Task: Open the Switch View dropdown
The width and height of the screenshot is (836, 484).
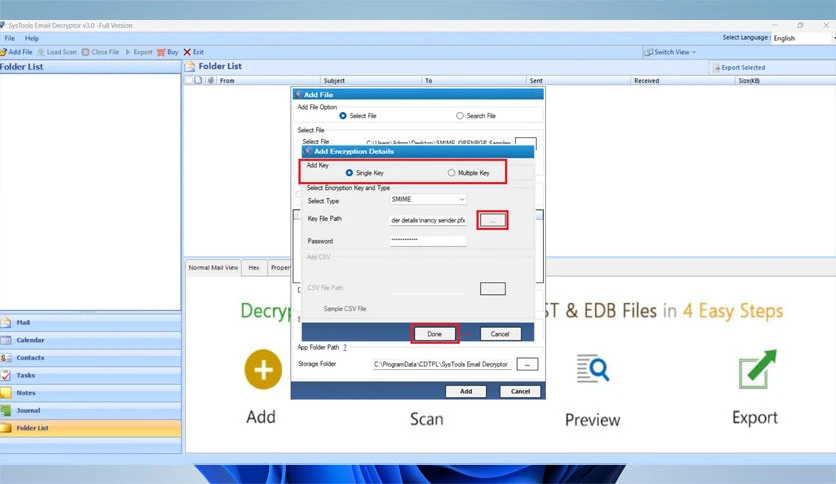Action: point(670,52)
